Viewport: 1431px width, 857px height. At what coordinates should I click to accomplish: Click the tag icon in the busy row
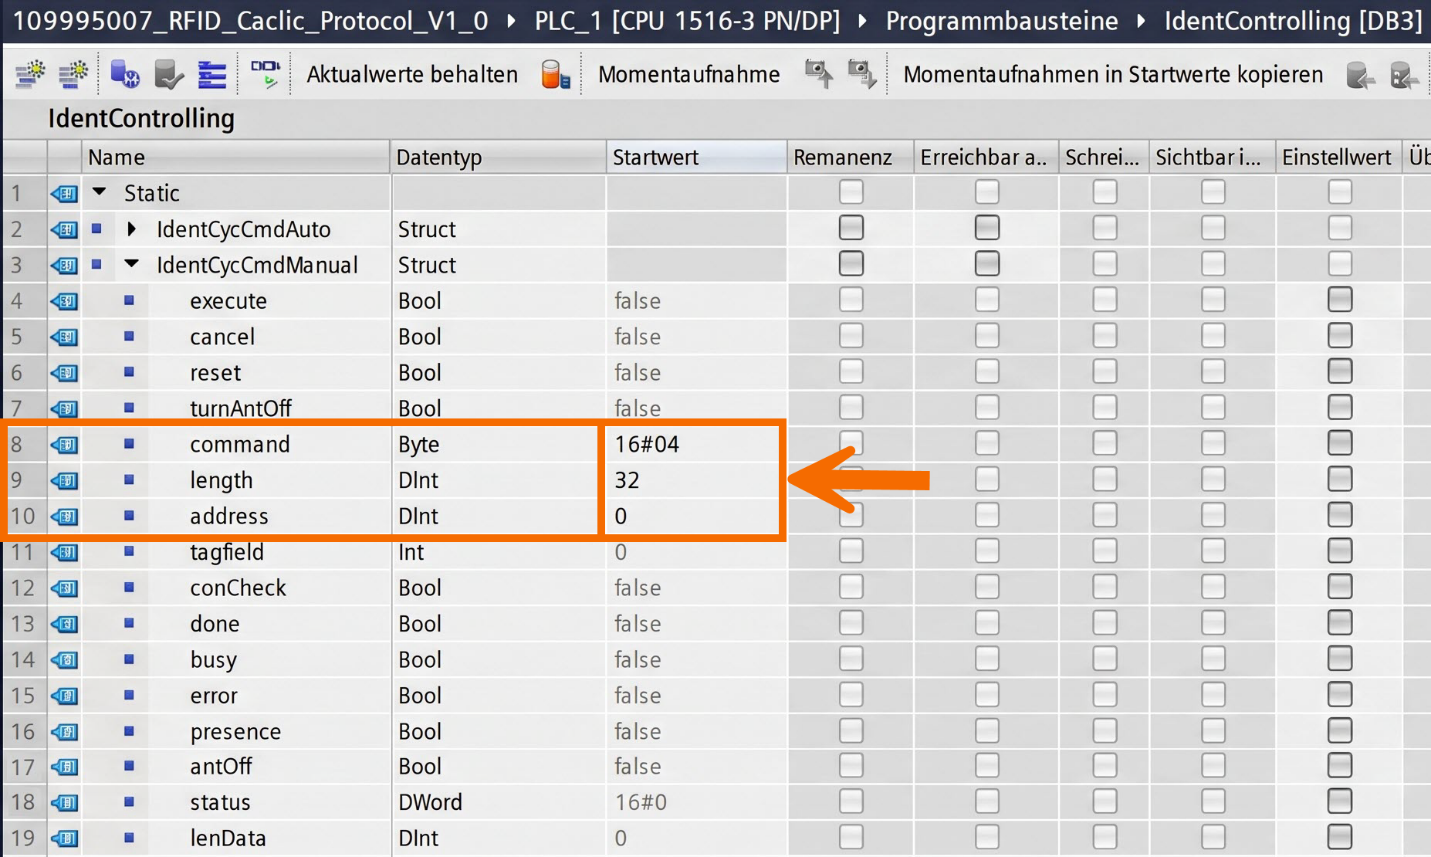(65, 660)
